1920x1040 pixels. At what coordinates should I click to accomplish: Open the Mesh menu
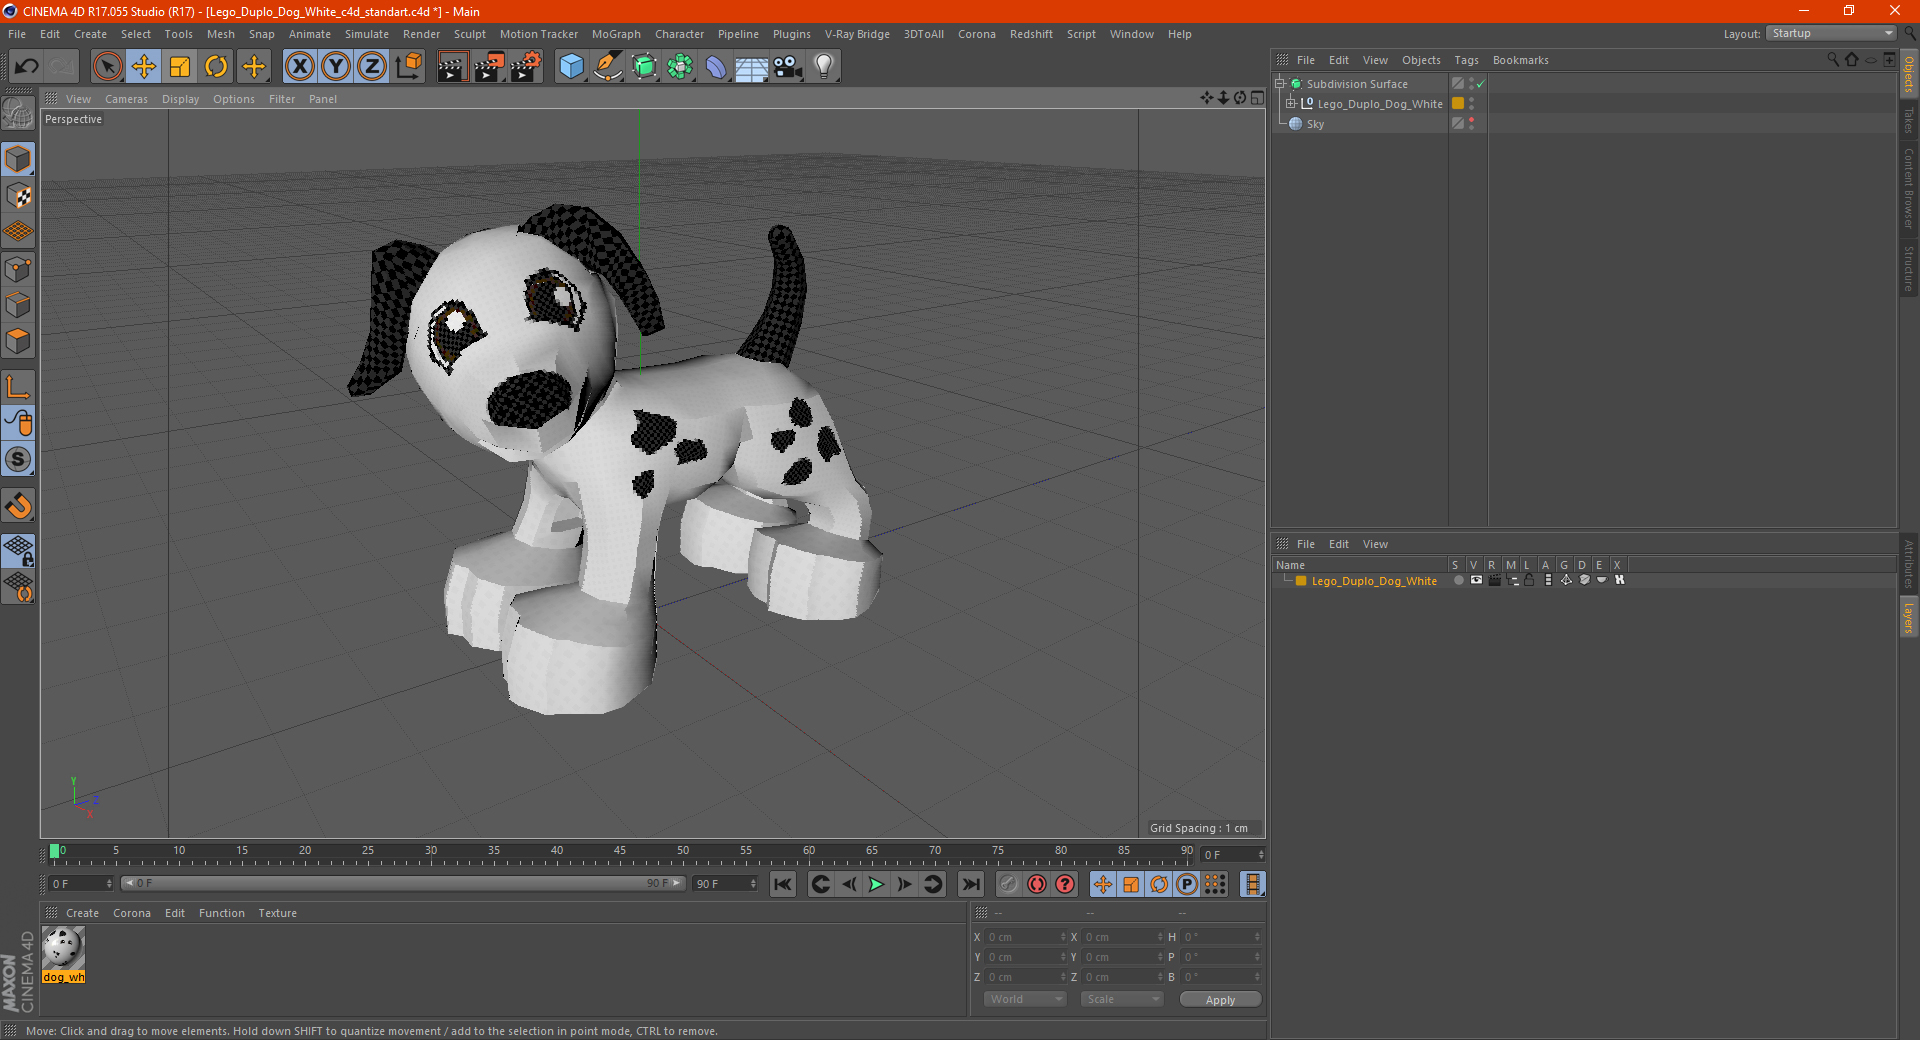220,34
